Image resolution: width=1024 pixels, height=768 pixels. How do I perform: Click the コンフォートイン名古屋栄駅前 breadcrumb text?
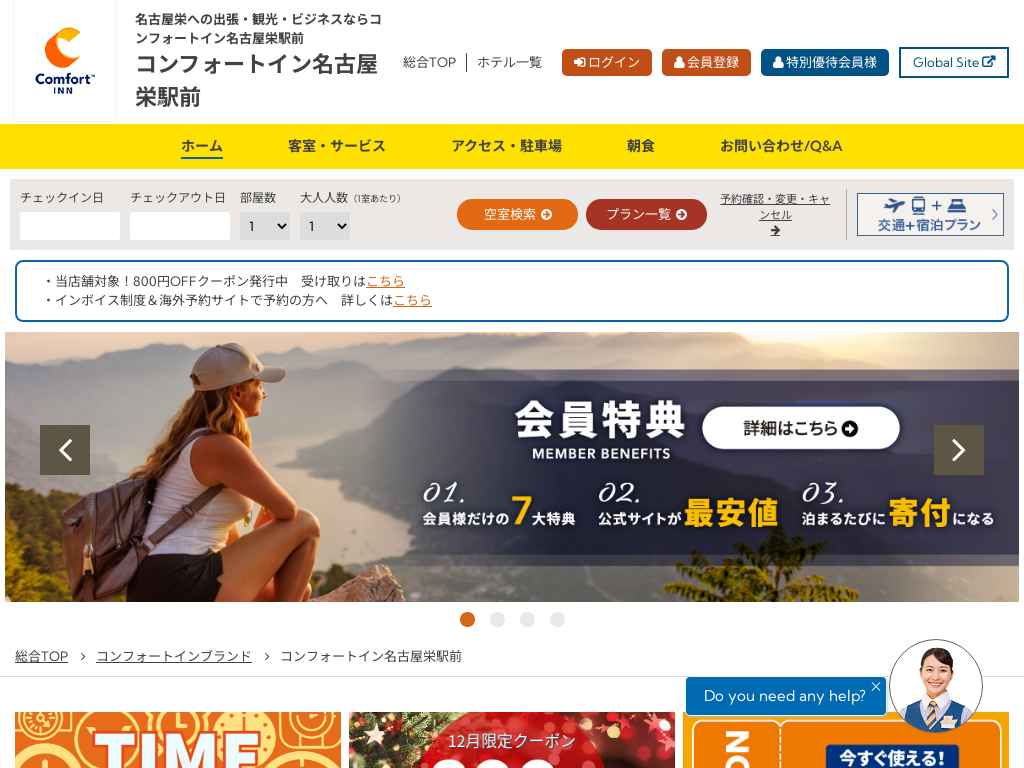371,656
